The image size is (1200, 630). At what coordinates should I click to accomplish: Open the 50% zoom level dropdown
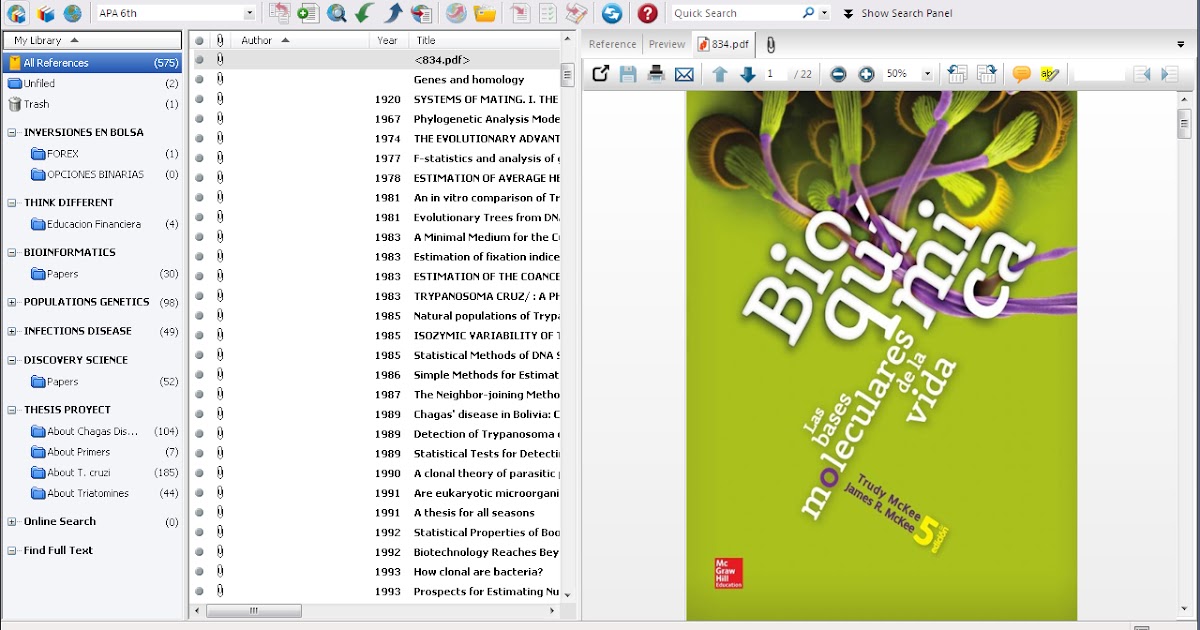927,74
